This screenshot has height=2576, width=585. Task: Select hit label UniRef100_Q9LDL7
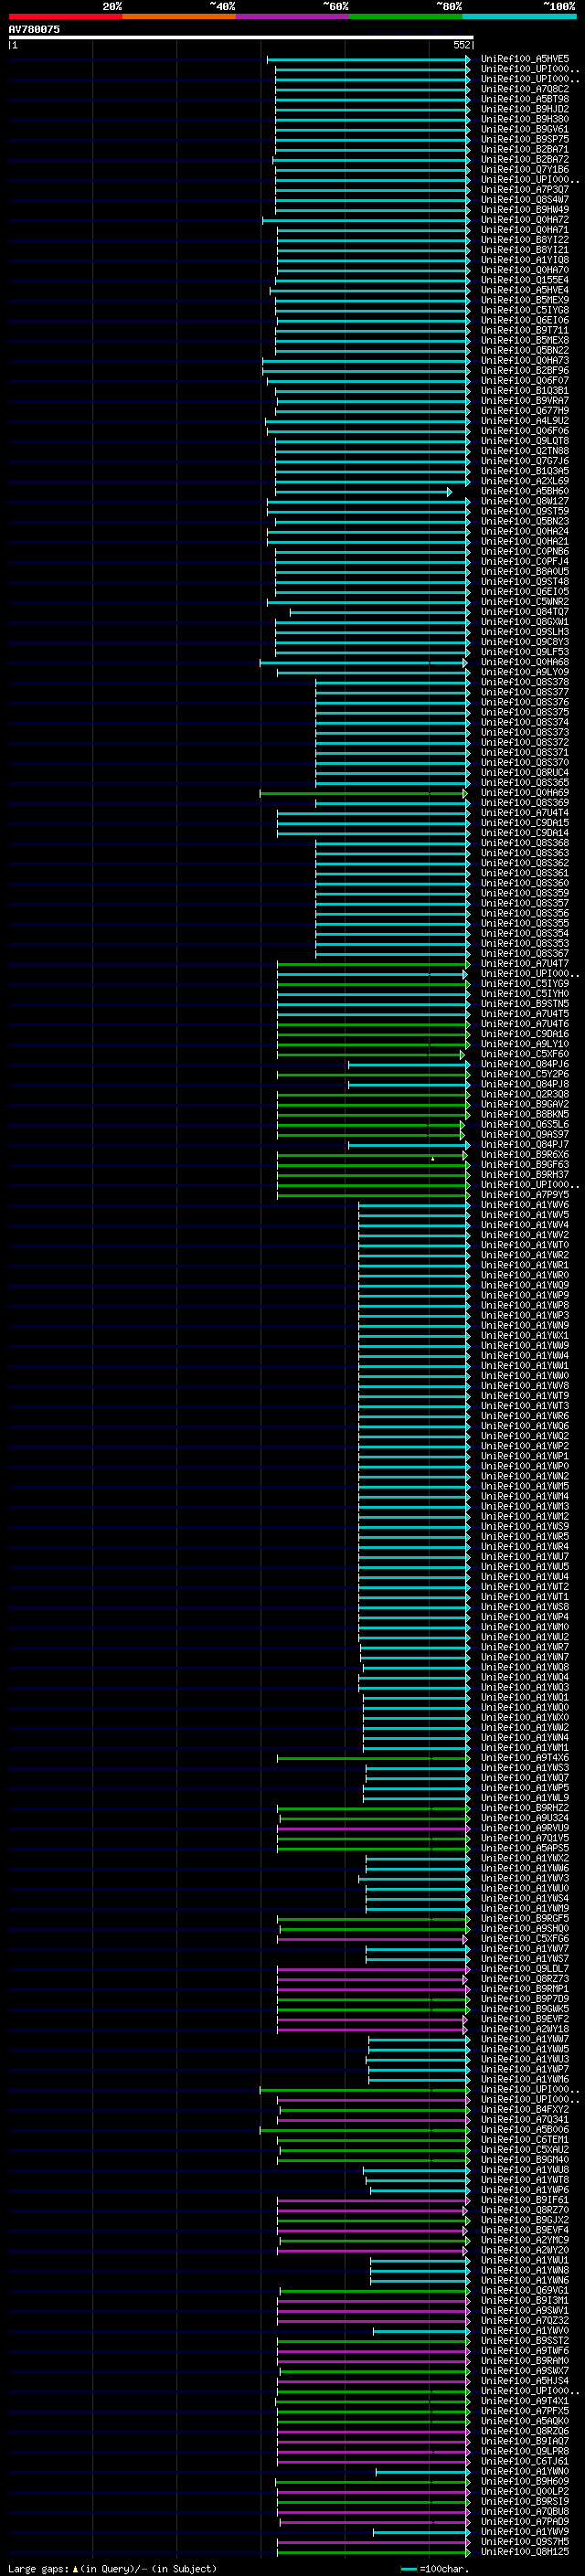[525, 1969]
